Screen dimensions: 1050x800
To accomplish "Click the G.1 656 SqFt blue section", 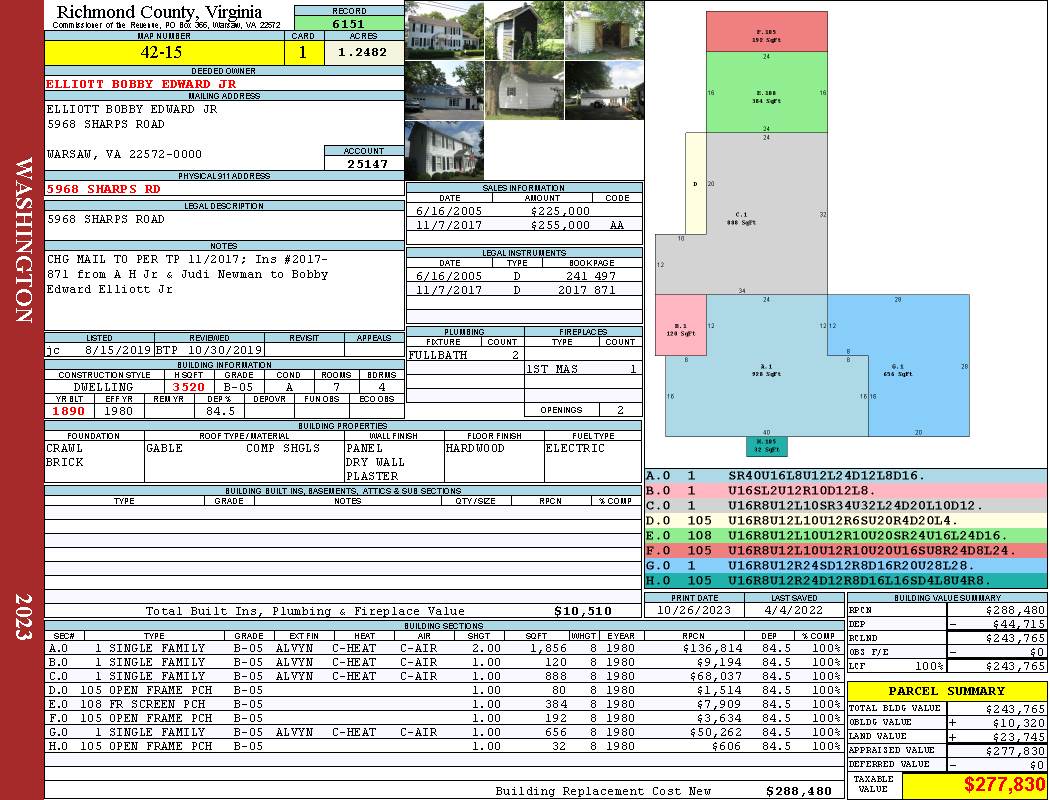I will pos(899,370).
